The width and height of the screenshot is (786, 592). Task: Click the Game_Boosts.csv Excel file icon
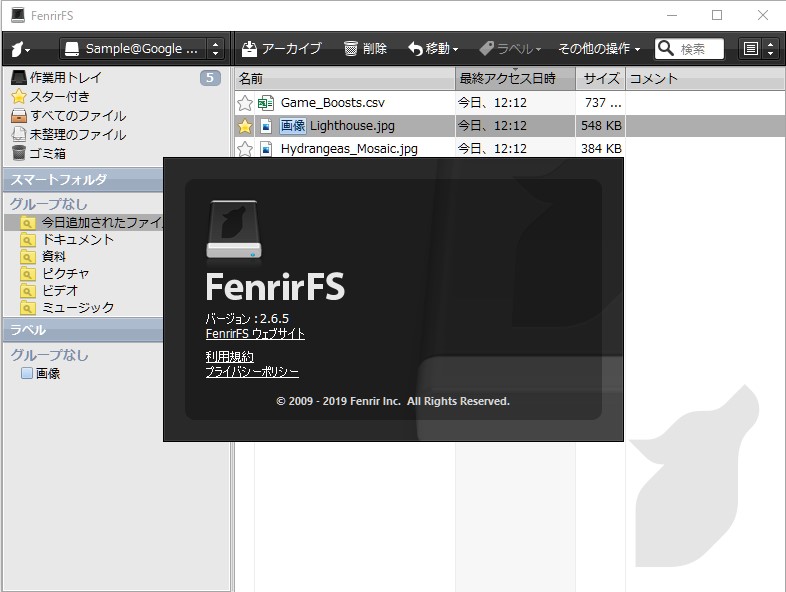tap(266, 103)
